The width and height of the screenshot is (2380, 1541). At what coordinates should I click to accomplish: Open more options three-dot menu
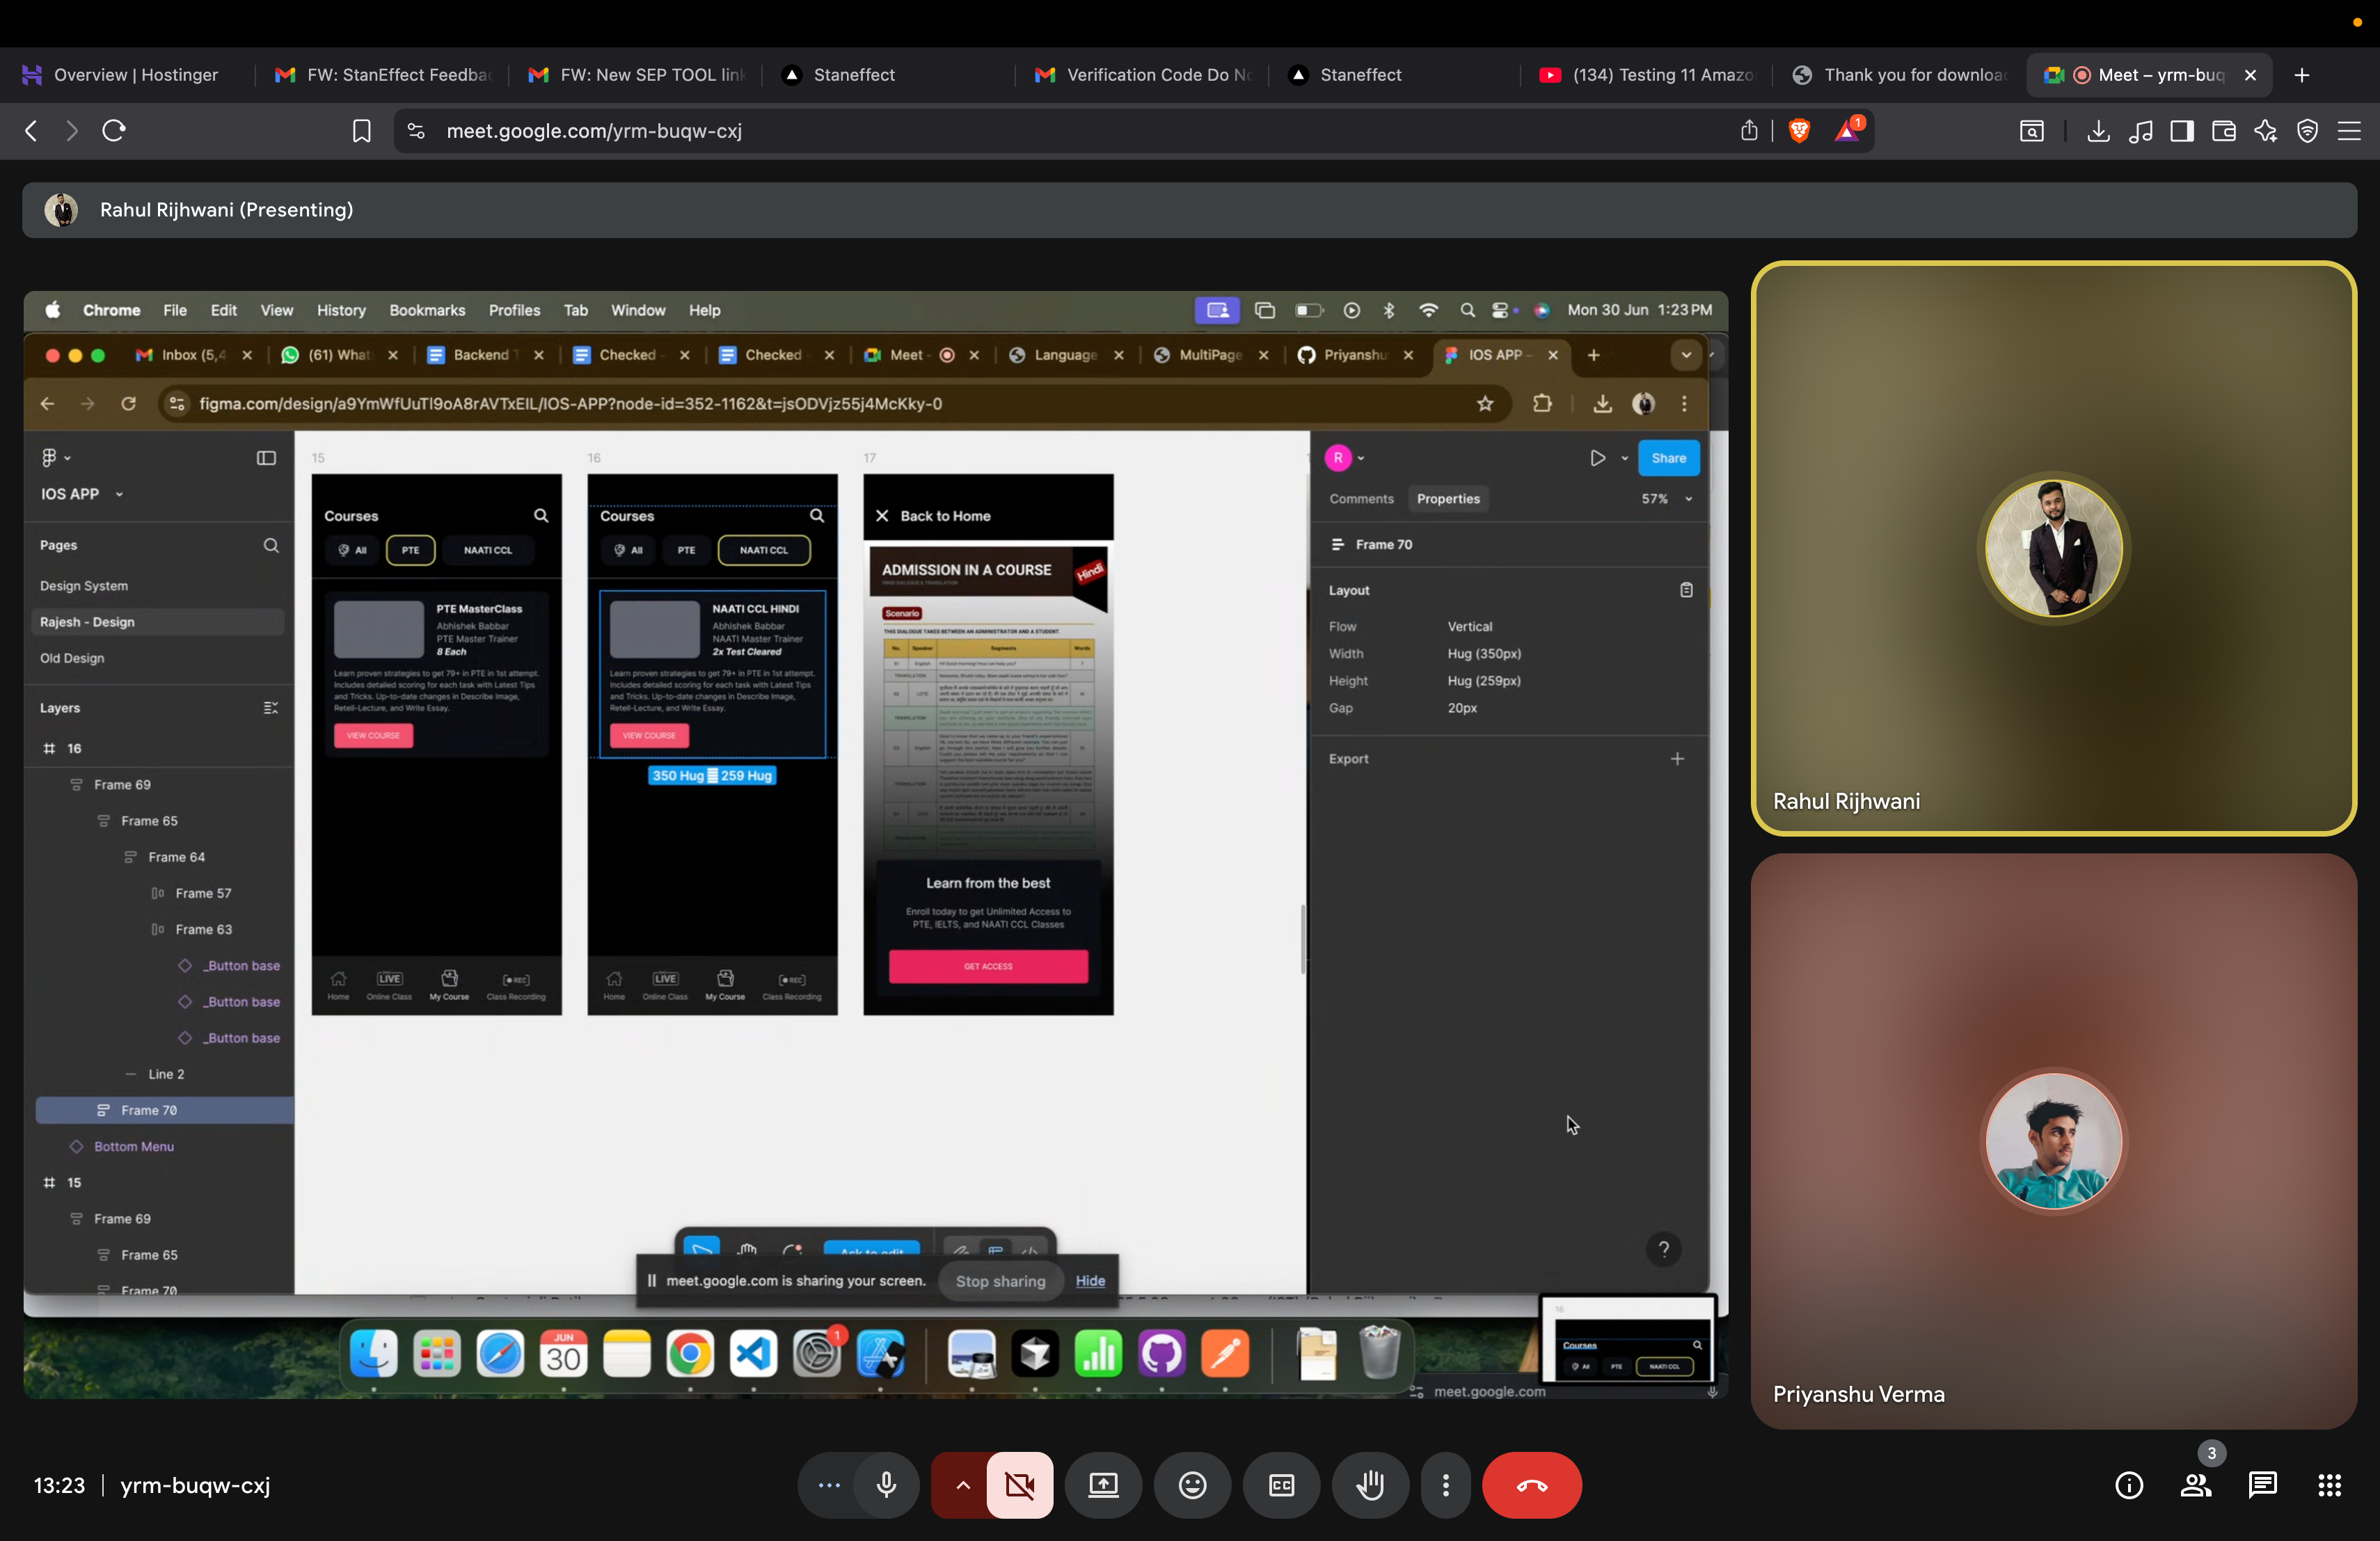pyautogui.click(x=1445, y=1485)
